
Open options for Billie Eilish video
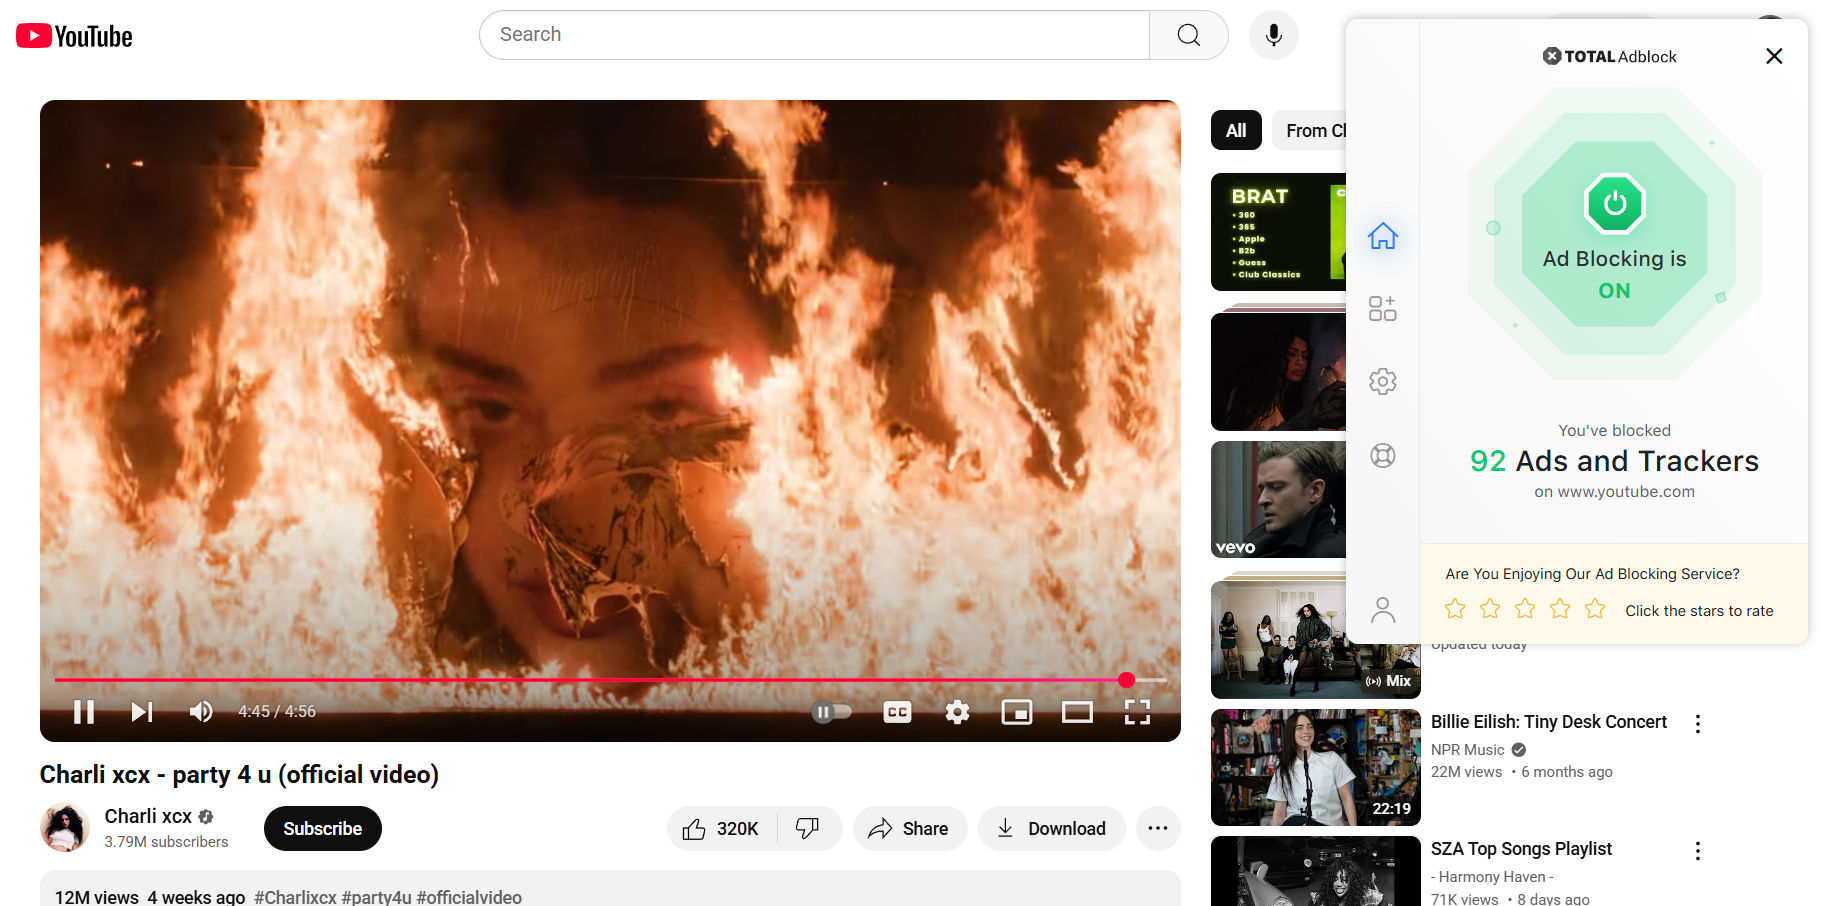point(1697,724)
